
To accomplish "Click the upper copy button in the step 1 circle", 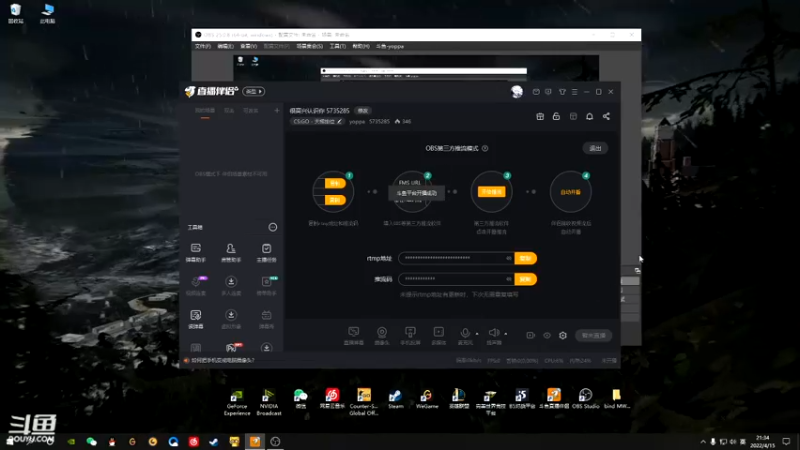I will click(335, 183).
